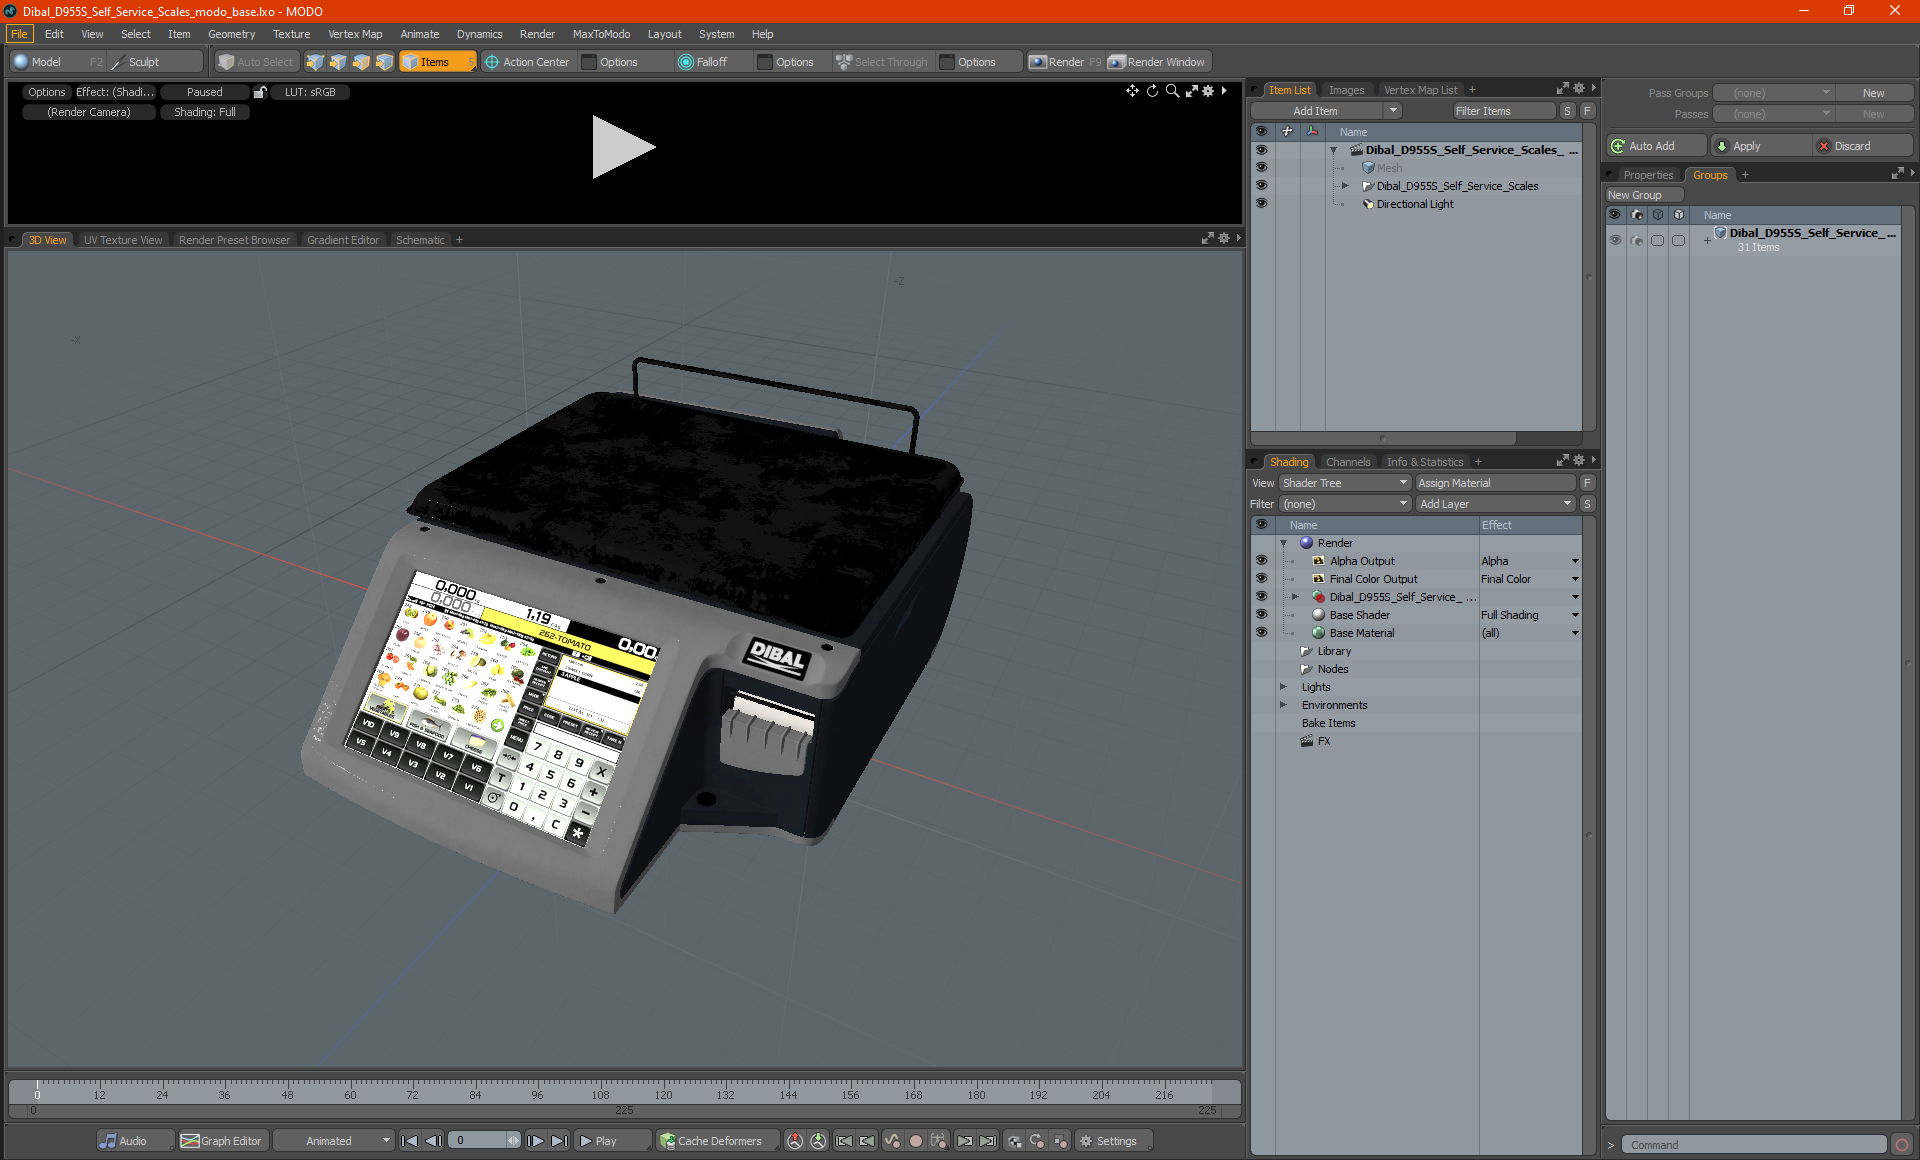Enable Auto Select tool
Image resolution: width=1920 pixels, height=1160 pixels.
256,62
